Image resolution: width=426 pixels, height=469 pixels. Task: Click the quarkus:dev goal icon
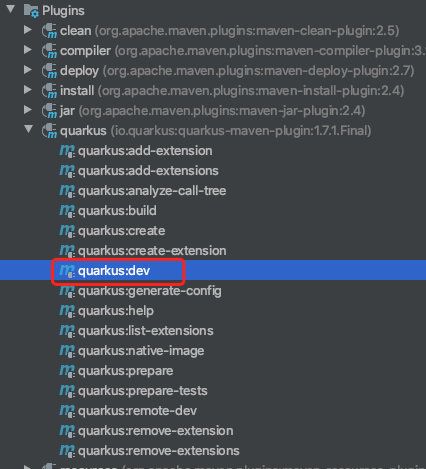(x=67, y=271)
